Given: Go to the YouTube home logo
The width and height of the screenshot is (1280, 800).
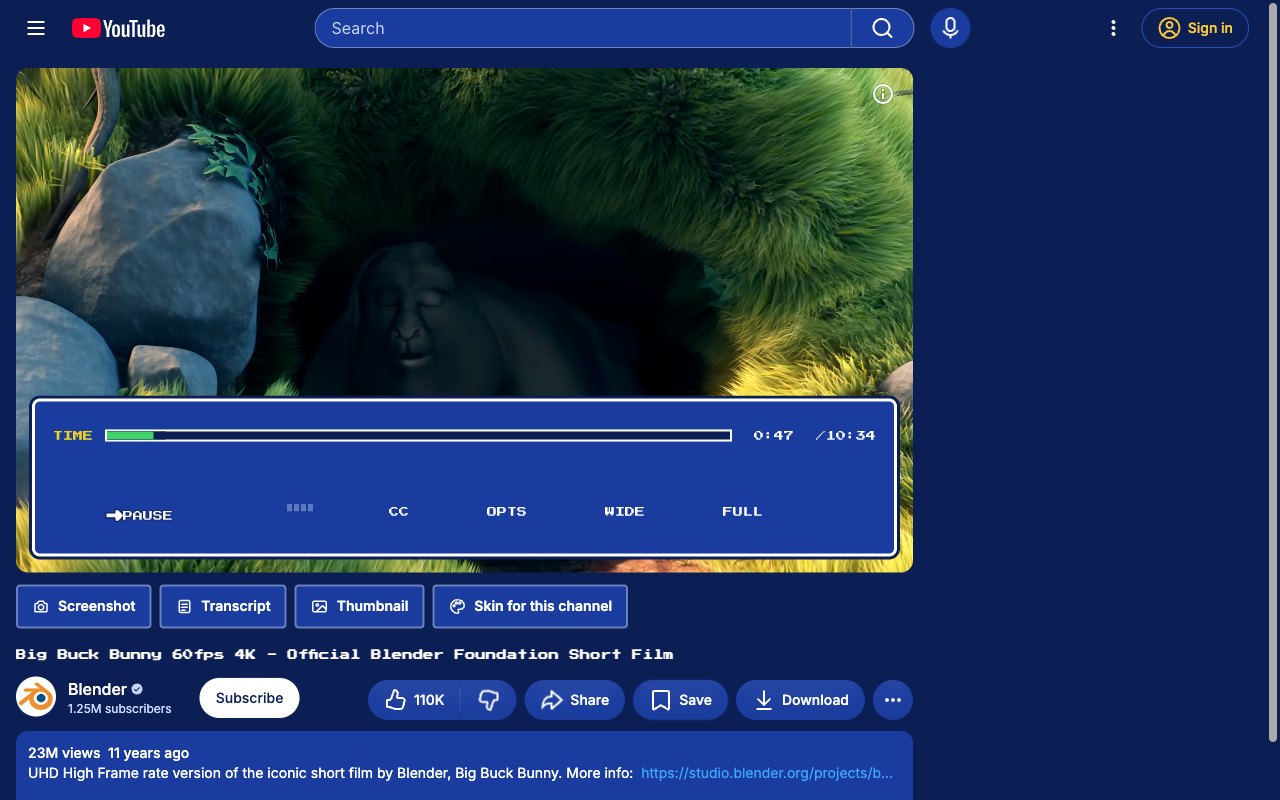Looking at the screenshot, I should 119,28.
